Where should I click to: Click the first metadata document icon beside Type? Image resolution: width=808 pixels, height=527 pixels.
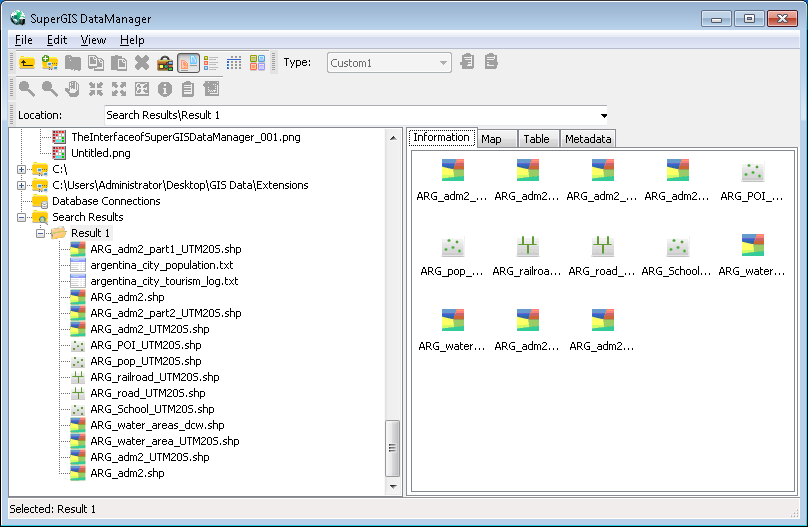pyautogui.click(x=467, y=61)
